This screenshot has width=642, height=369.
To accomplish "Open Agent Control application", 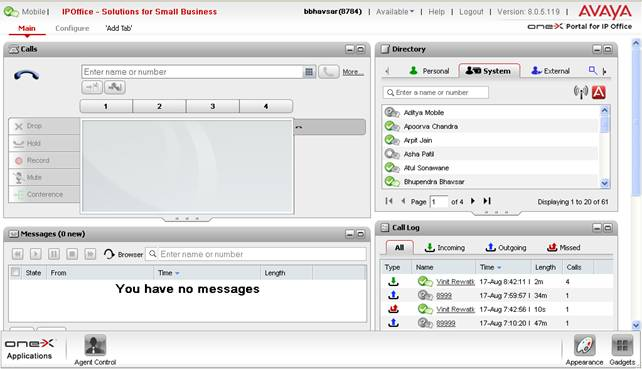I will [95, 350].
